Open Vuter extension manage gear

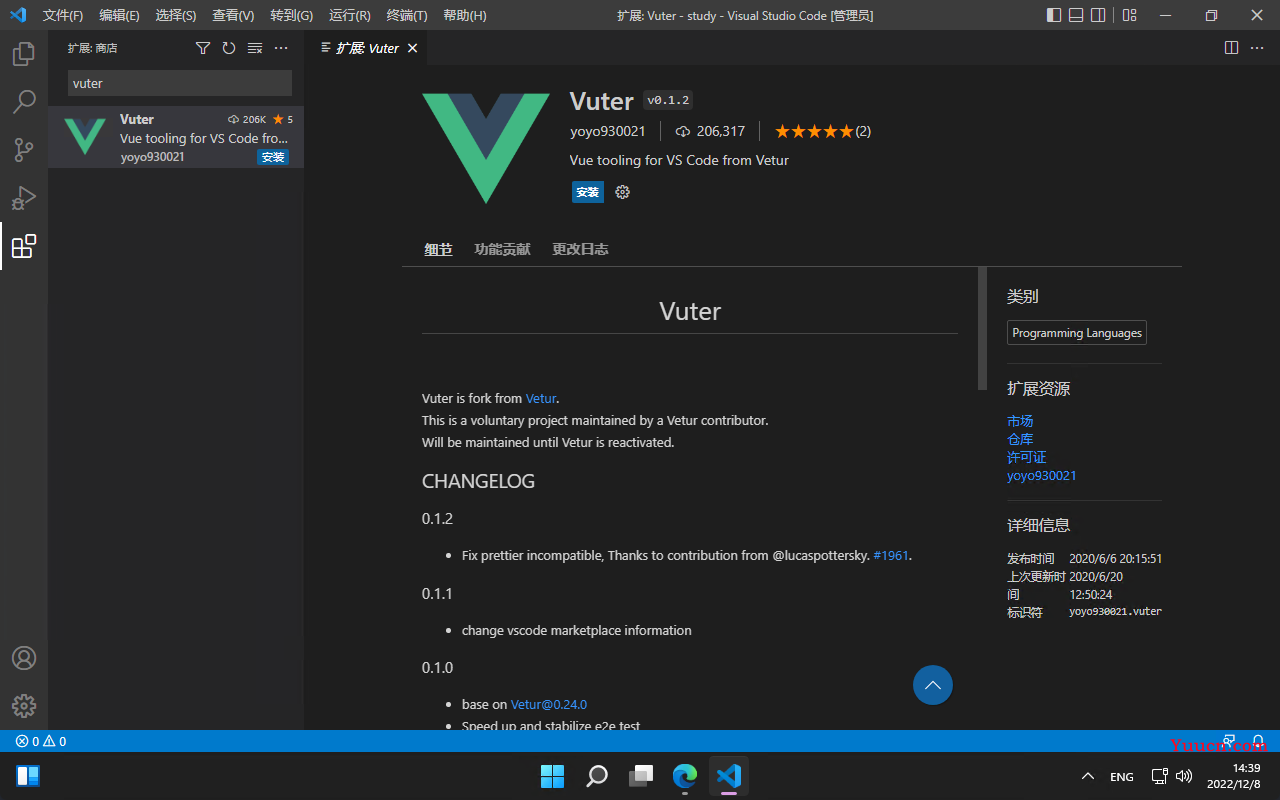pos(623,192)
